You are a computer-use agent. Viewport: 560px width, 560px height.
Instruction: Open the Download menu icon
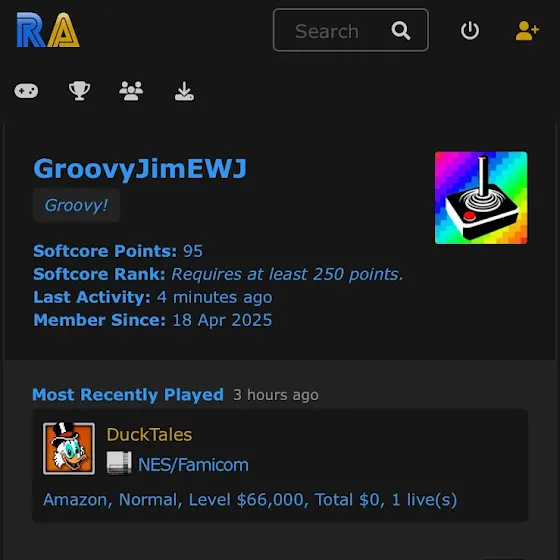(184, 91)
